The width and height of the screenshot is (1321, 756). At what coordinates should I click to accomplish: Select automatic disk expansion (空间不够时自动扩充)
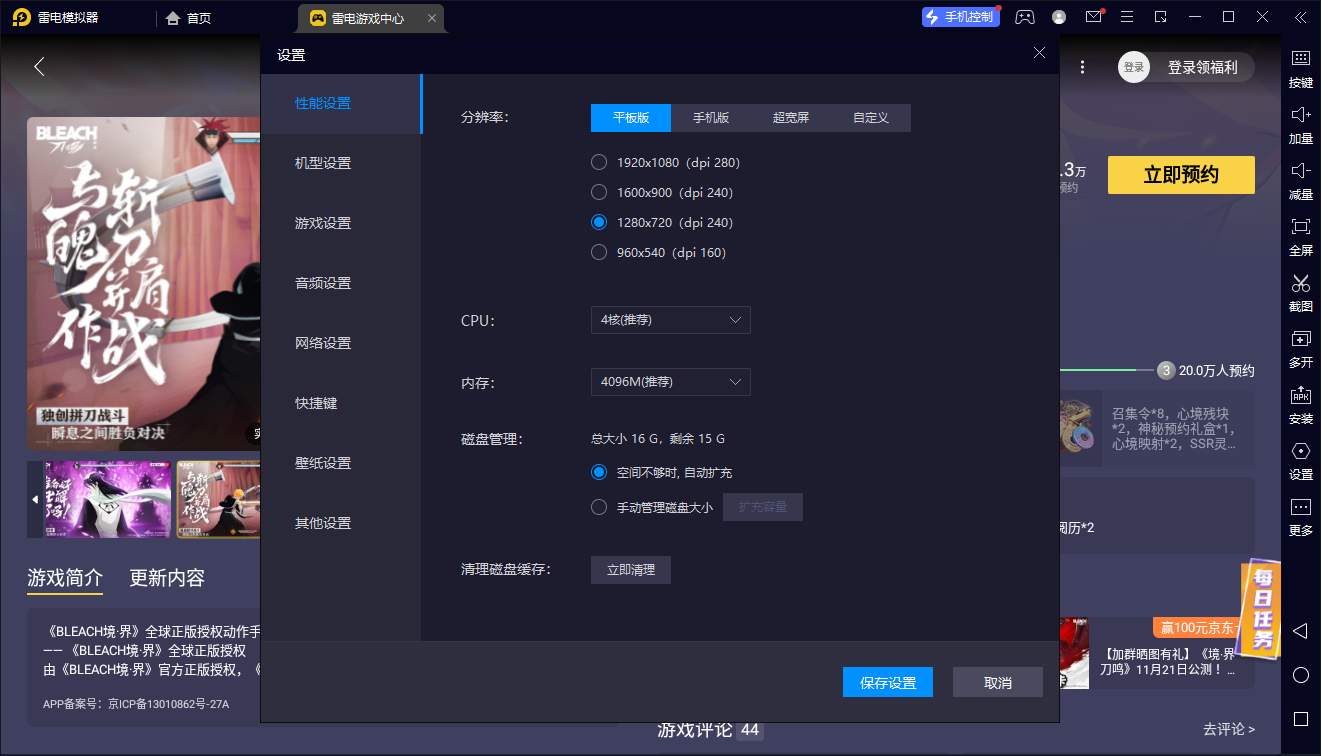click(x=598, y=471)
